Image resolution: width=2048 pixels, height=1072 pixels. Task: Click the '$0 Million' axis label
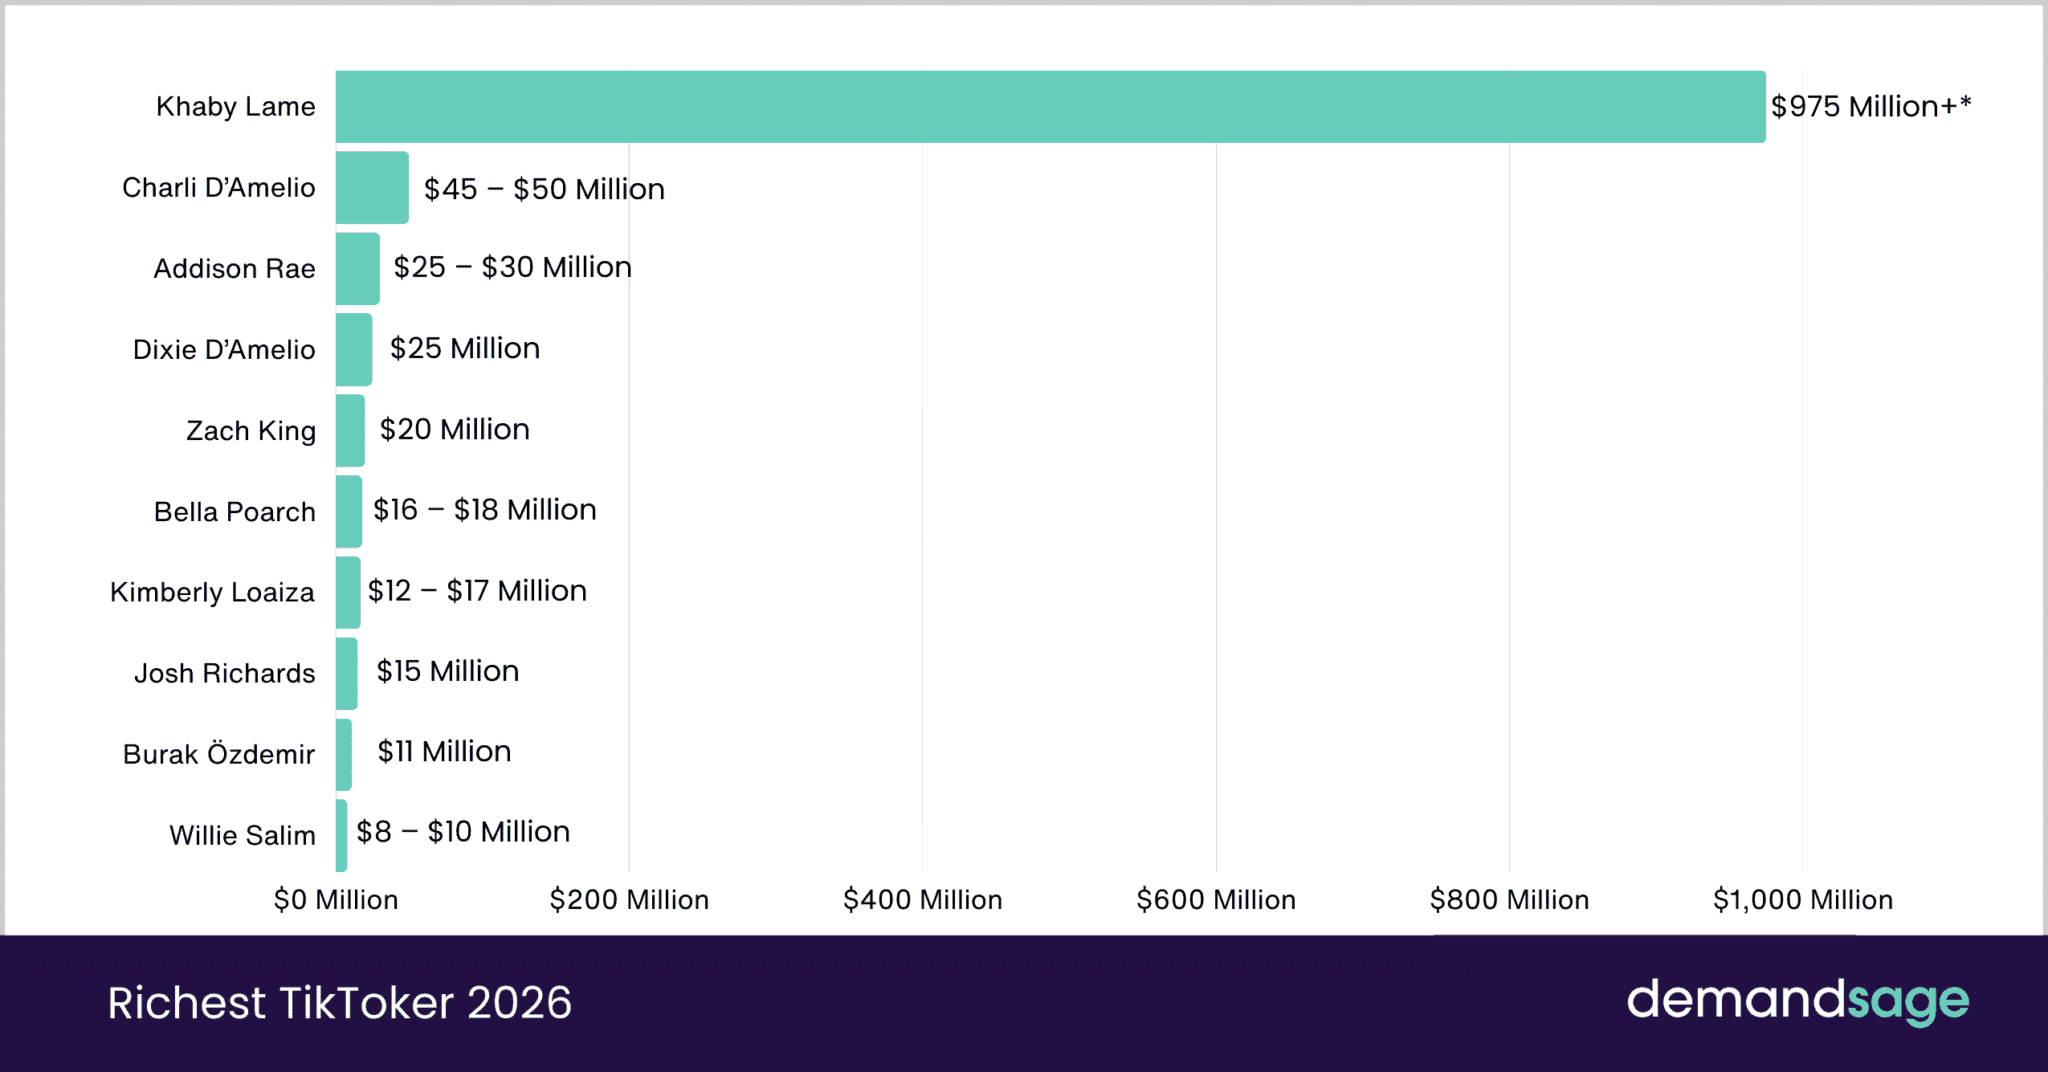click(336, 900)
